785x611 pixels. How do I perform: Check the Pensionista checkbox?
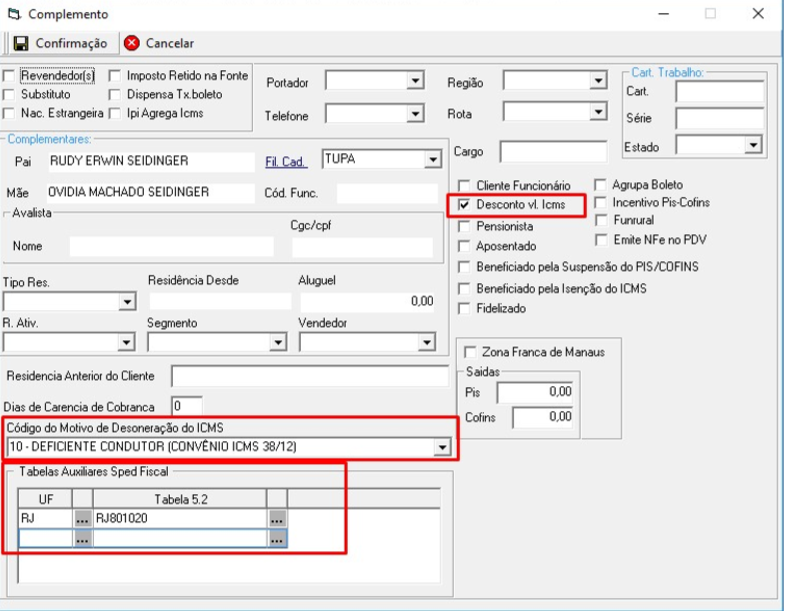point(464,226)
